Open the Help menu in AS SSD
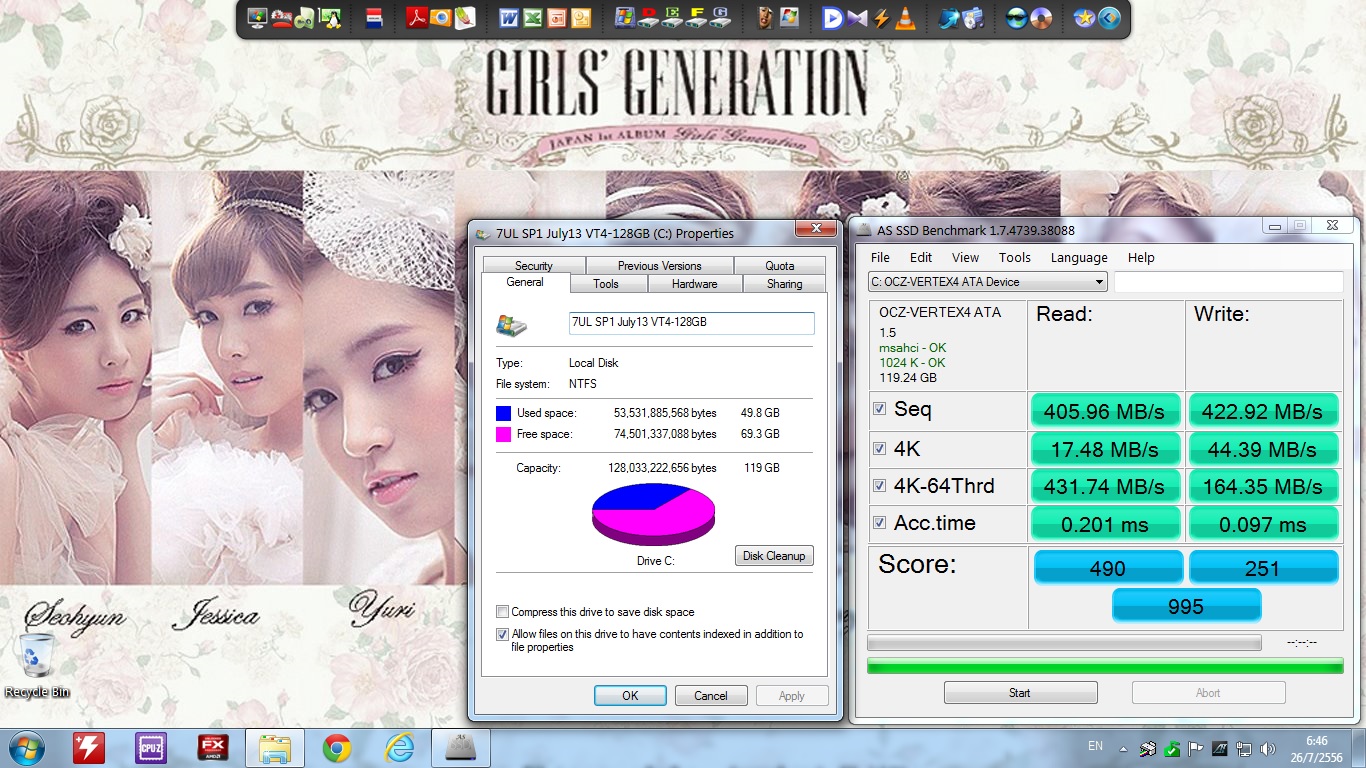Image resolution: width=1366 pixels, height=768 pixels. [1141, 257]
